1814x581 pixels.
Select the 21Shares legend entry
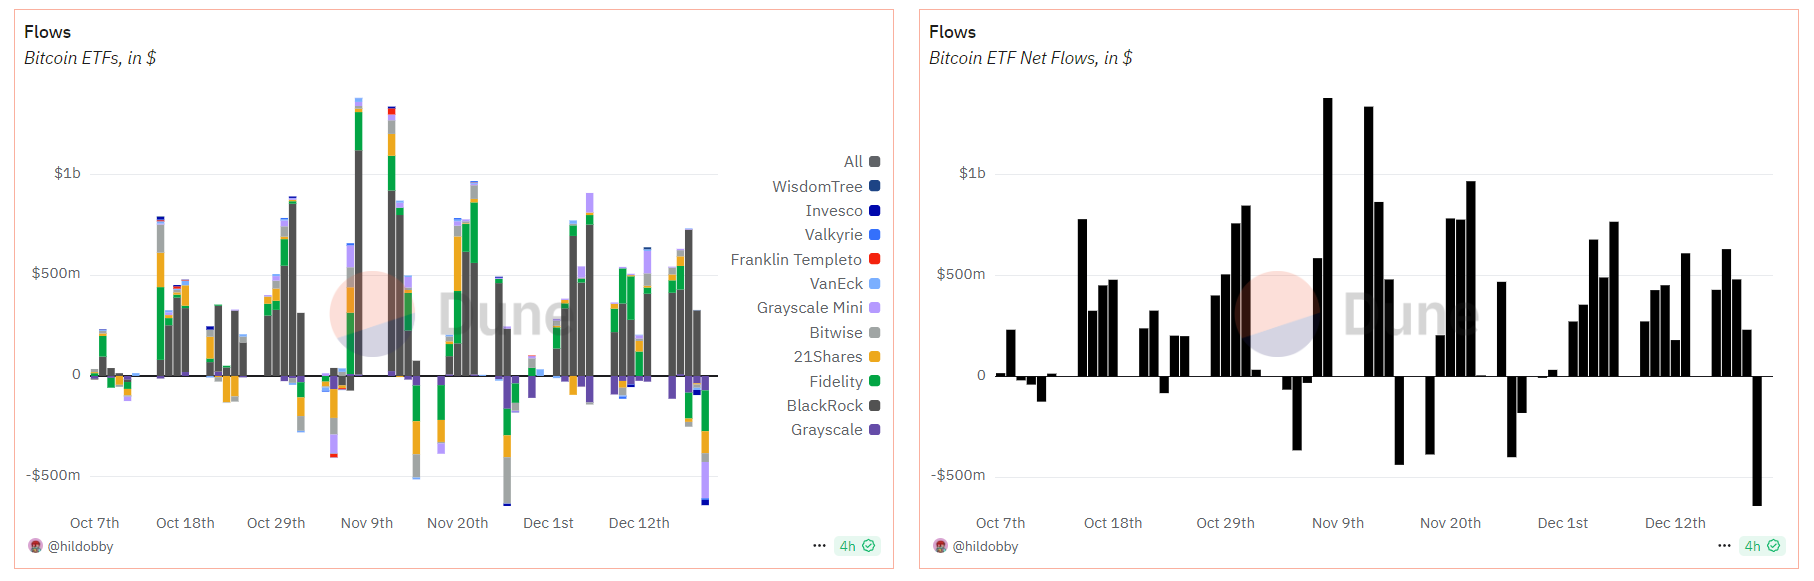(x=828, y=357)
